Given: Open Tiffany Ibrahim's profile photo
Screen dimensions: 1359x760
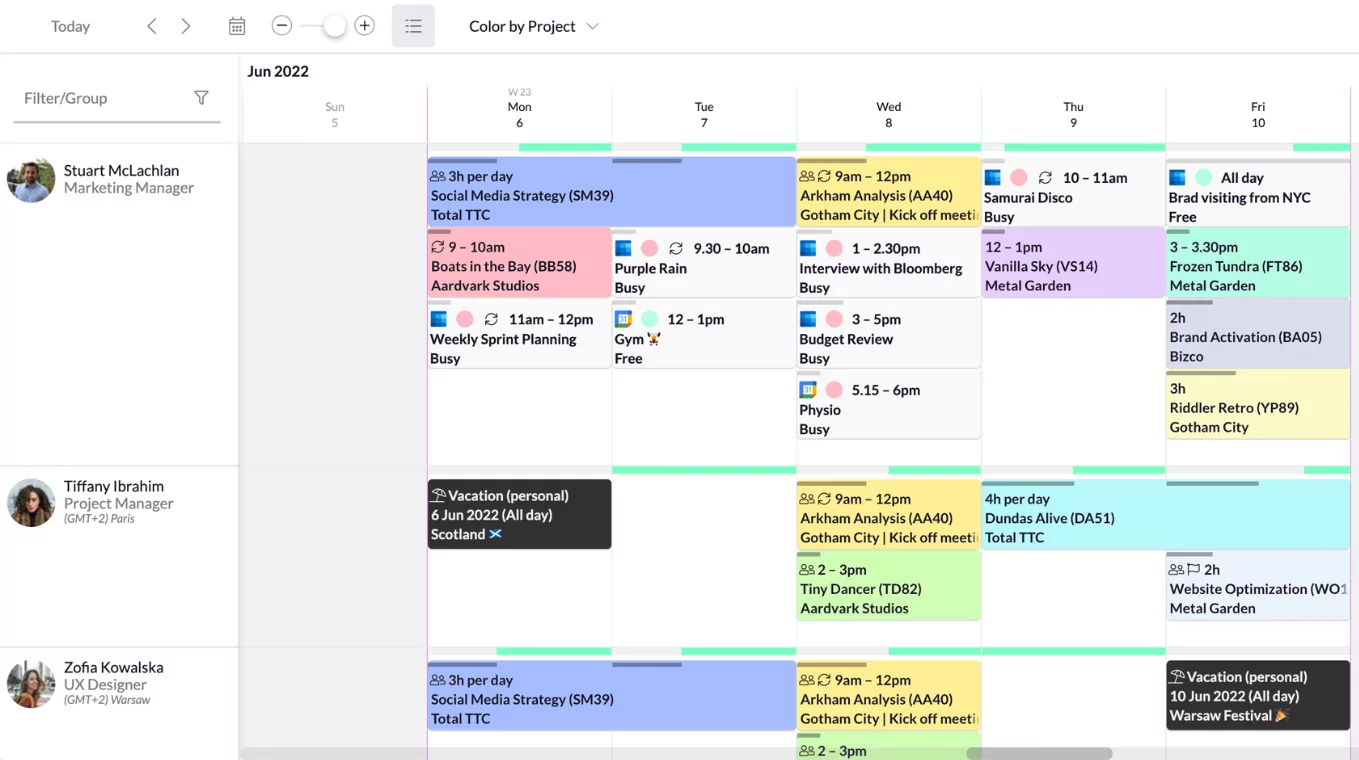Looking at the screenshot, I should [x=31, y=502].
